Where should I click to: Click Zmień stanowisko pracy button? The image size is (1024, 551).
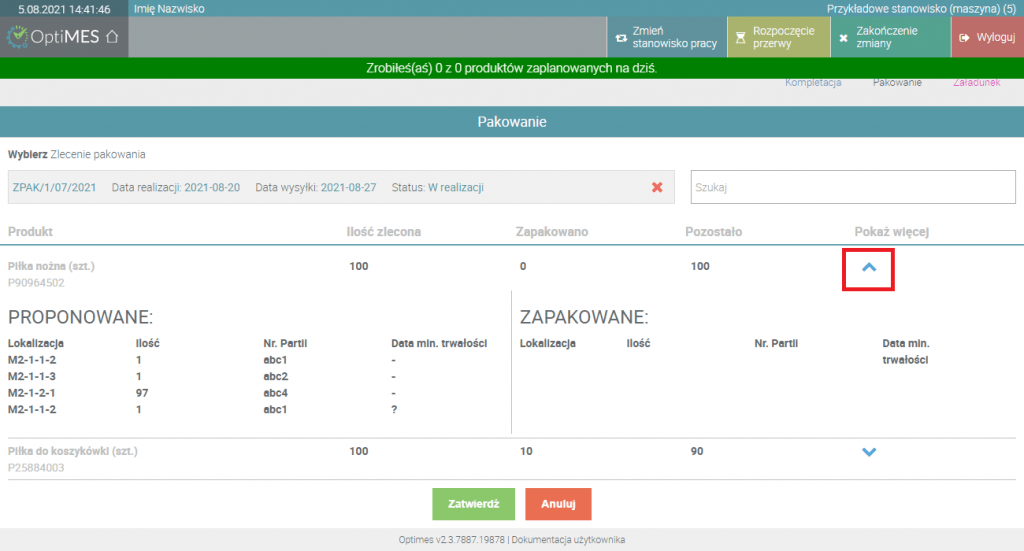click(x=667, y=37)
